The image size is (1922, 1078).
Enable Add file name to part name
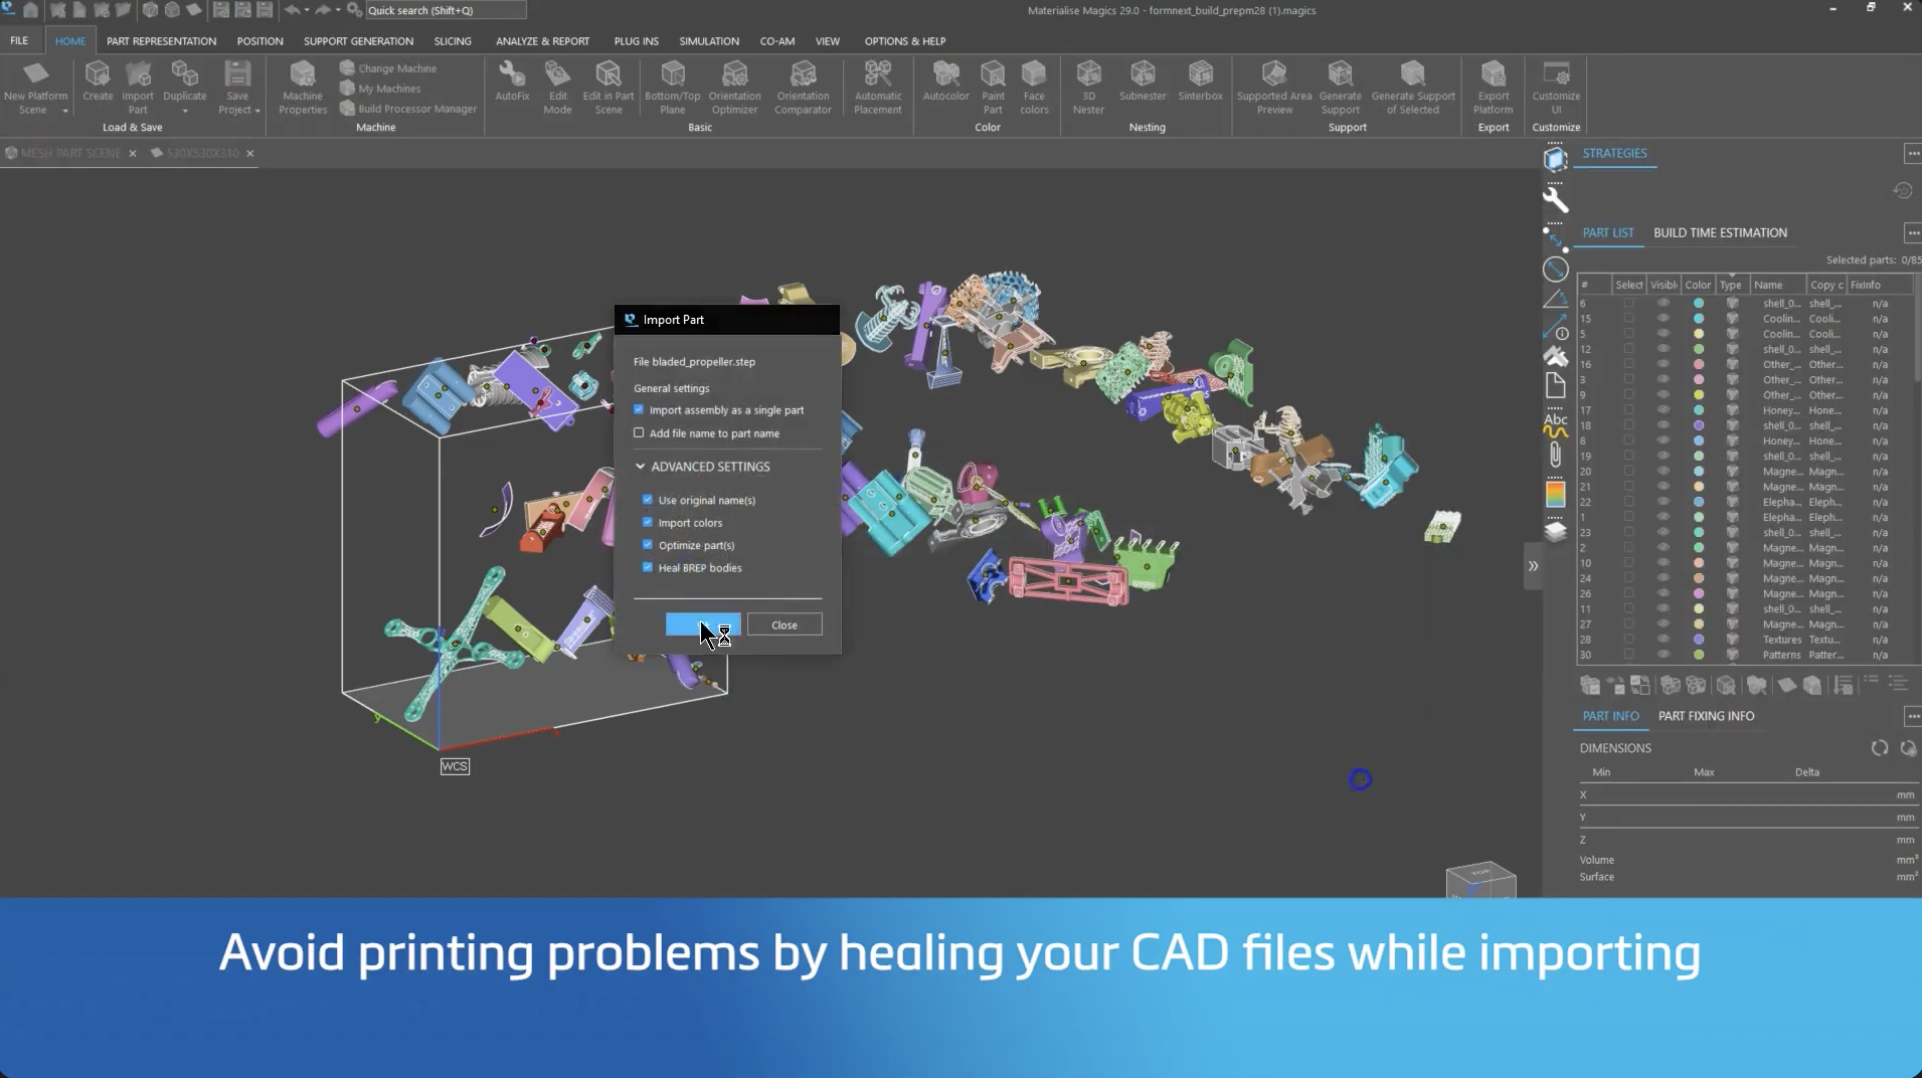[639, 433]
